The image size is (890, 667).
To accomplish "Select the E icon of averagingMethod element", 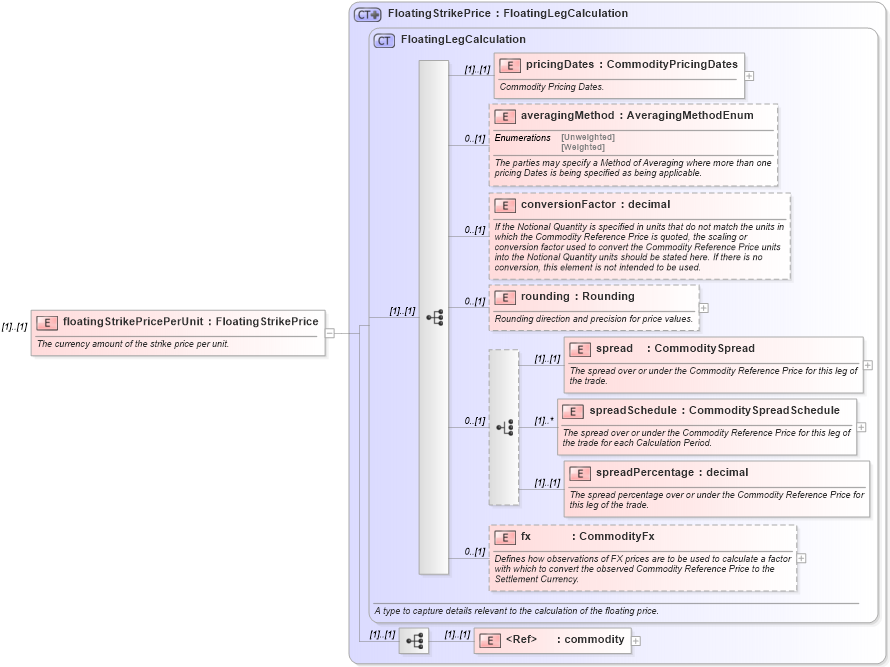I will [506, 116].
